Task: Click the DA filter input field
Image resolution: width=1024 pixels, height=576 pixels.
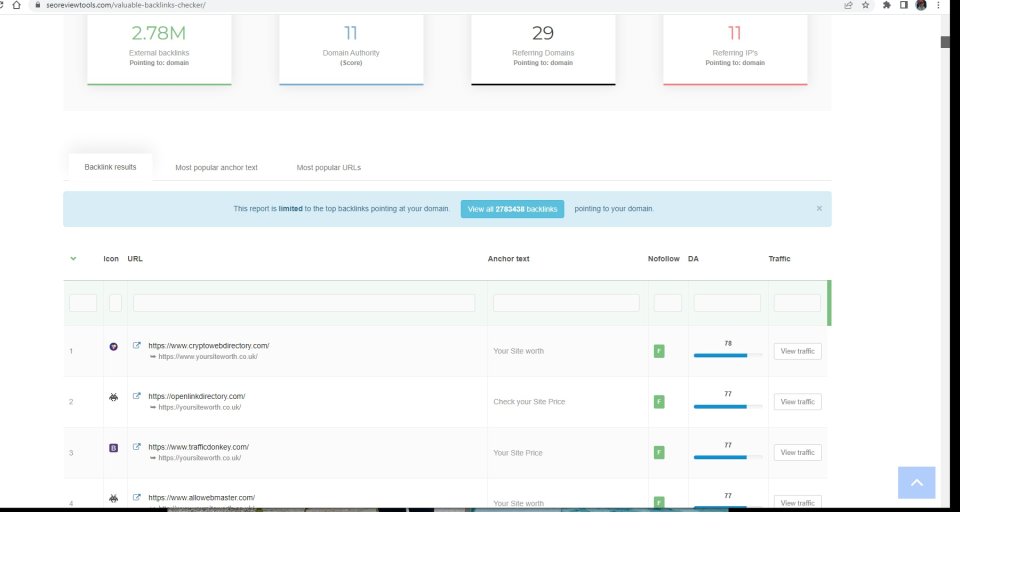Action: (x=727, y=302)
